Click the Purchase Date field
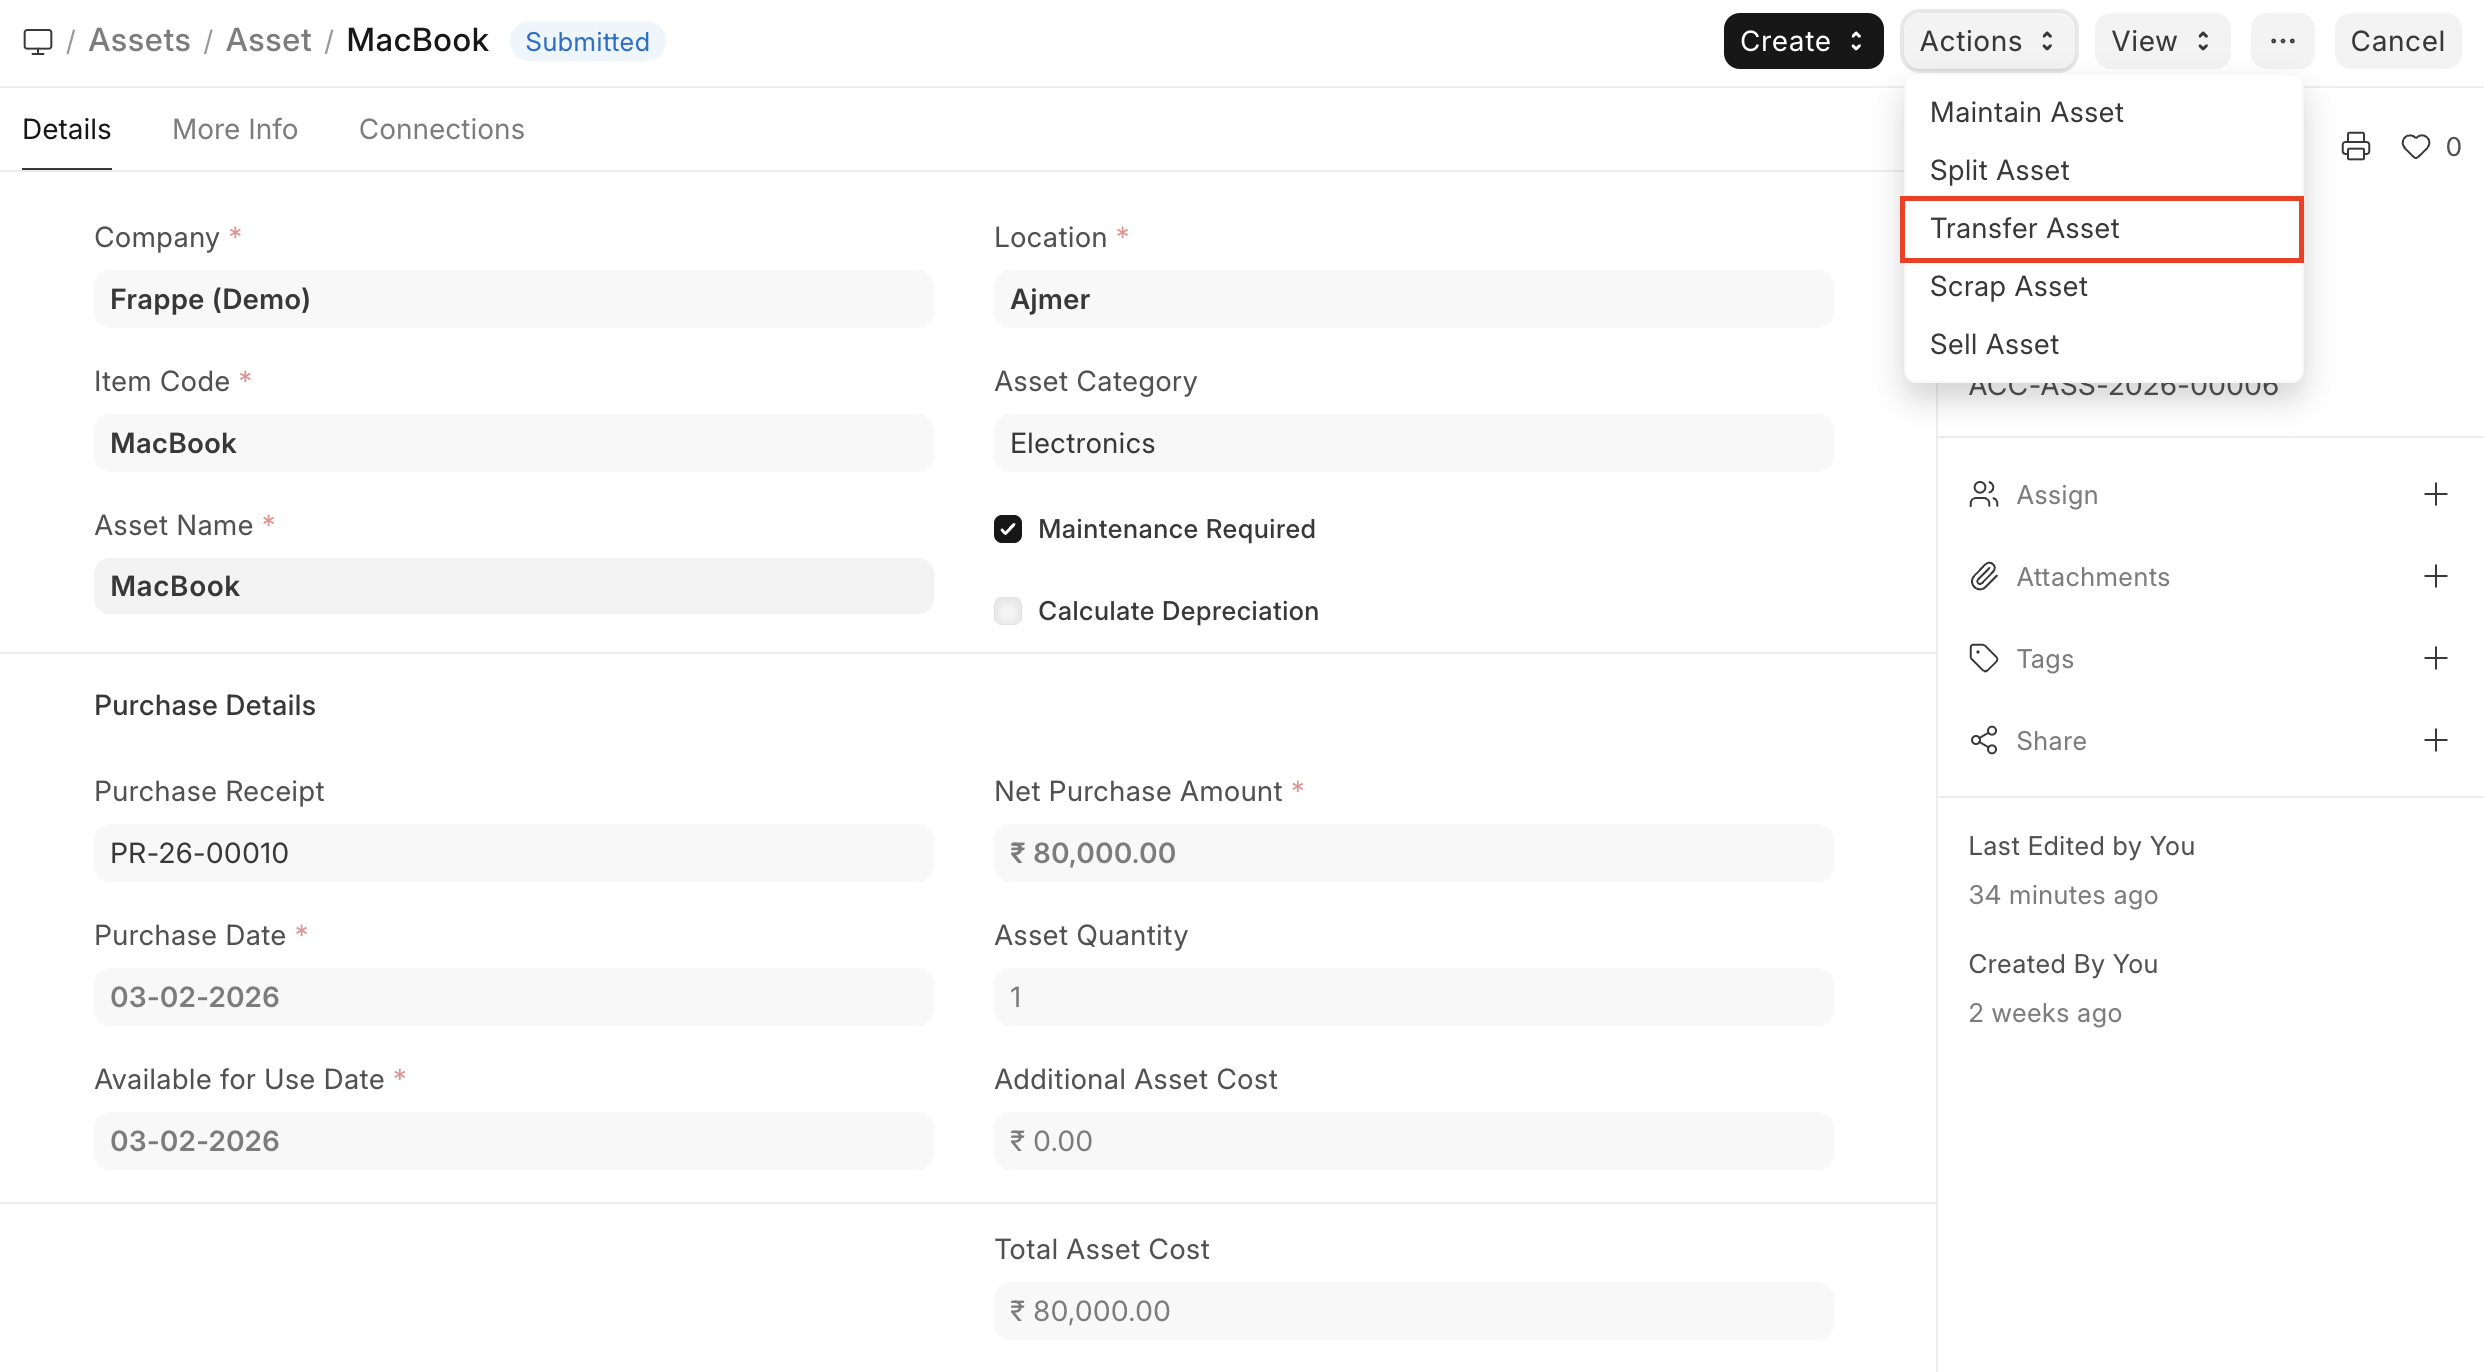2484x1372 pixels. (514, 997)
